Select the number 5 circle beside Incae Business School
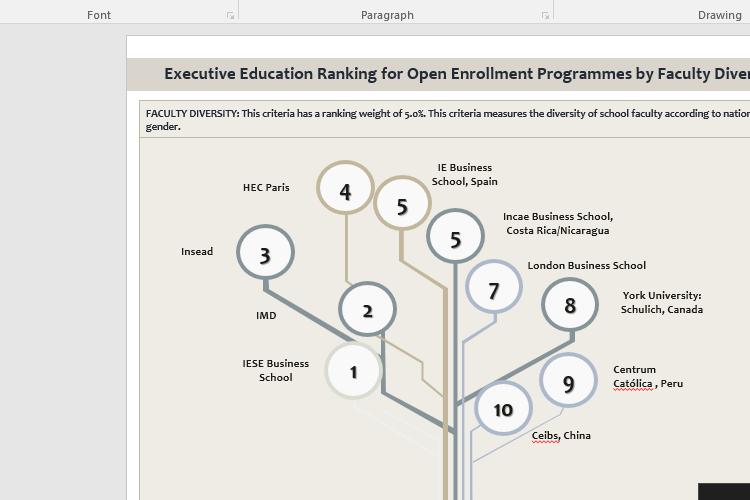The height and width of the screenshot is (500, 750). (455, 236)
